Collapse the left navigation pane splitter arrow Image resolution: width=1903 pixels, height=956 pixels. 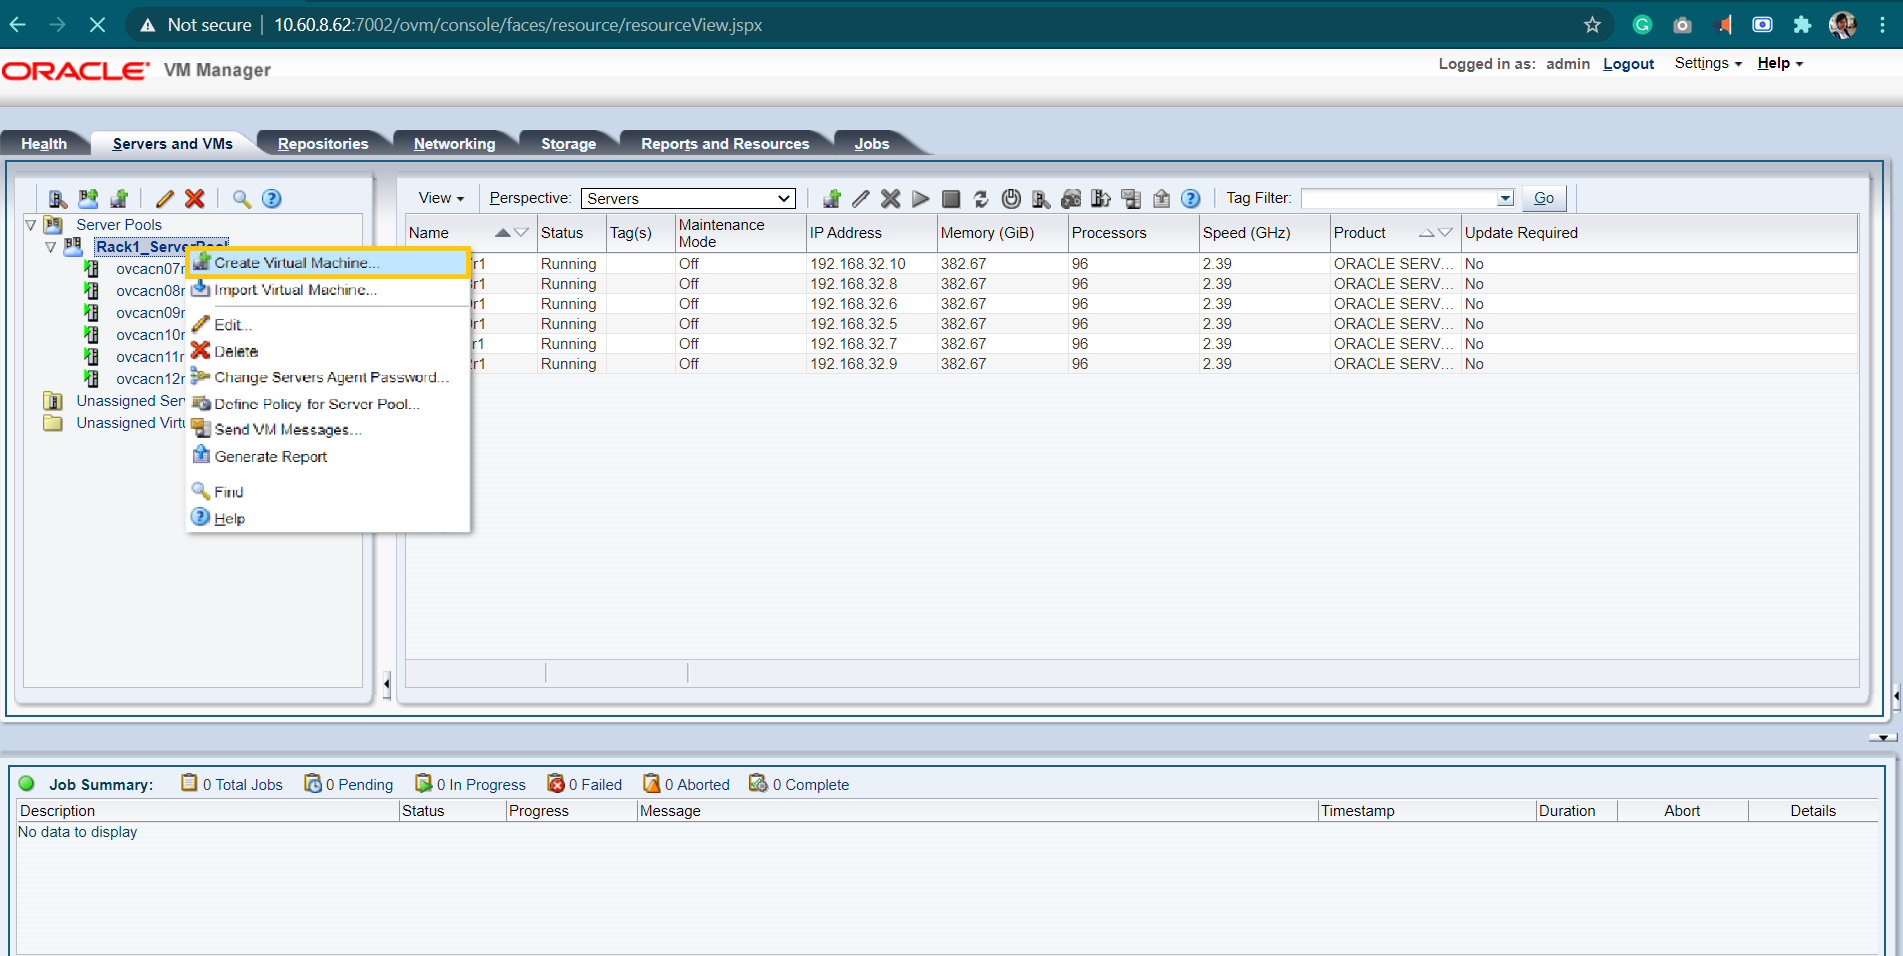pos(387,684)
